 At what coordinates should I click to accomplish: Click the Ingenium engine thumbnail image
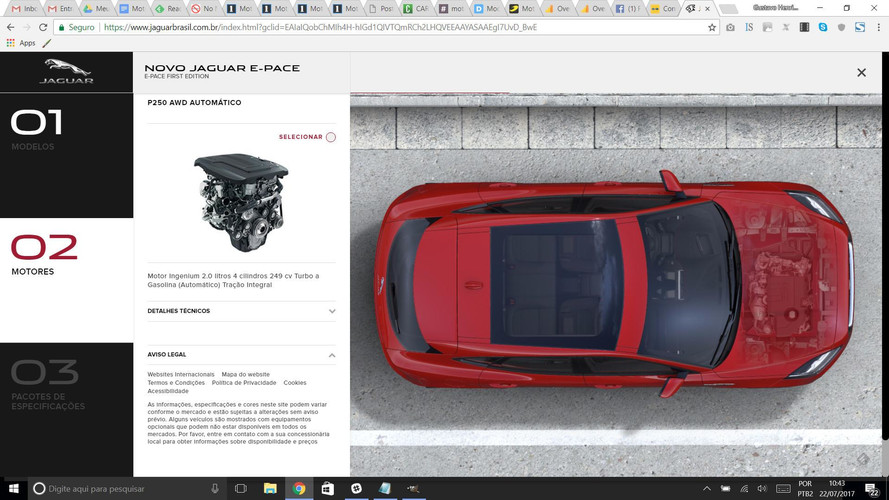[242, 202]
